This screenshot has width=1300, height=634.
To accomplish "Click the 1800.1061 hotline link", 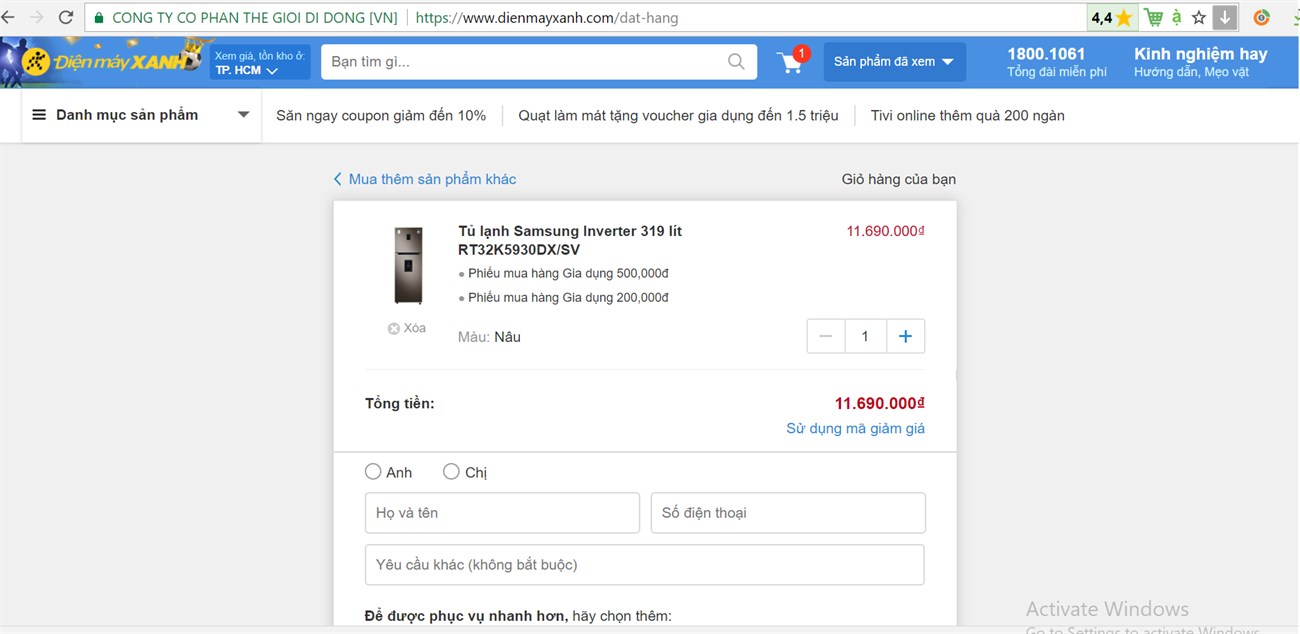I will point(1057,62).
